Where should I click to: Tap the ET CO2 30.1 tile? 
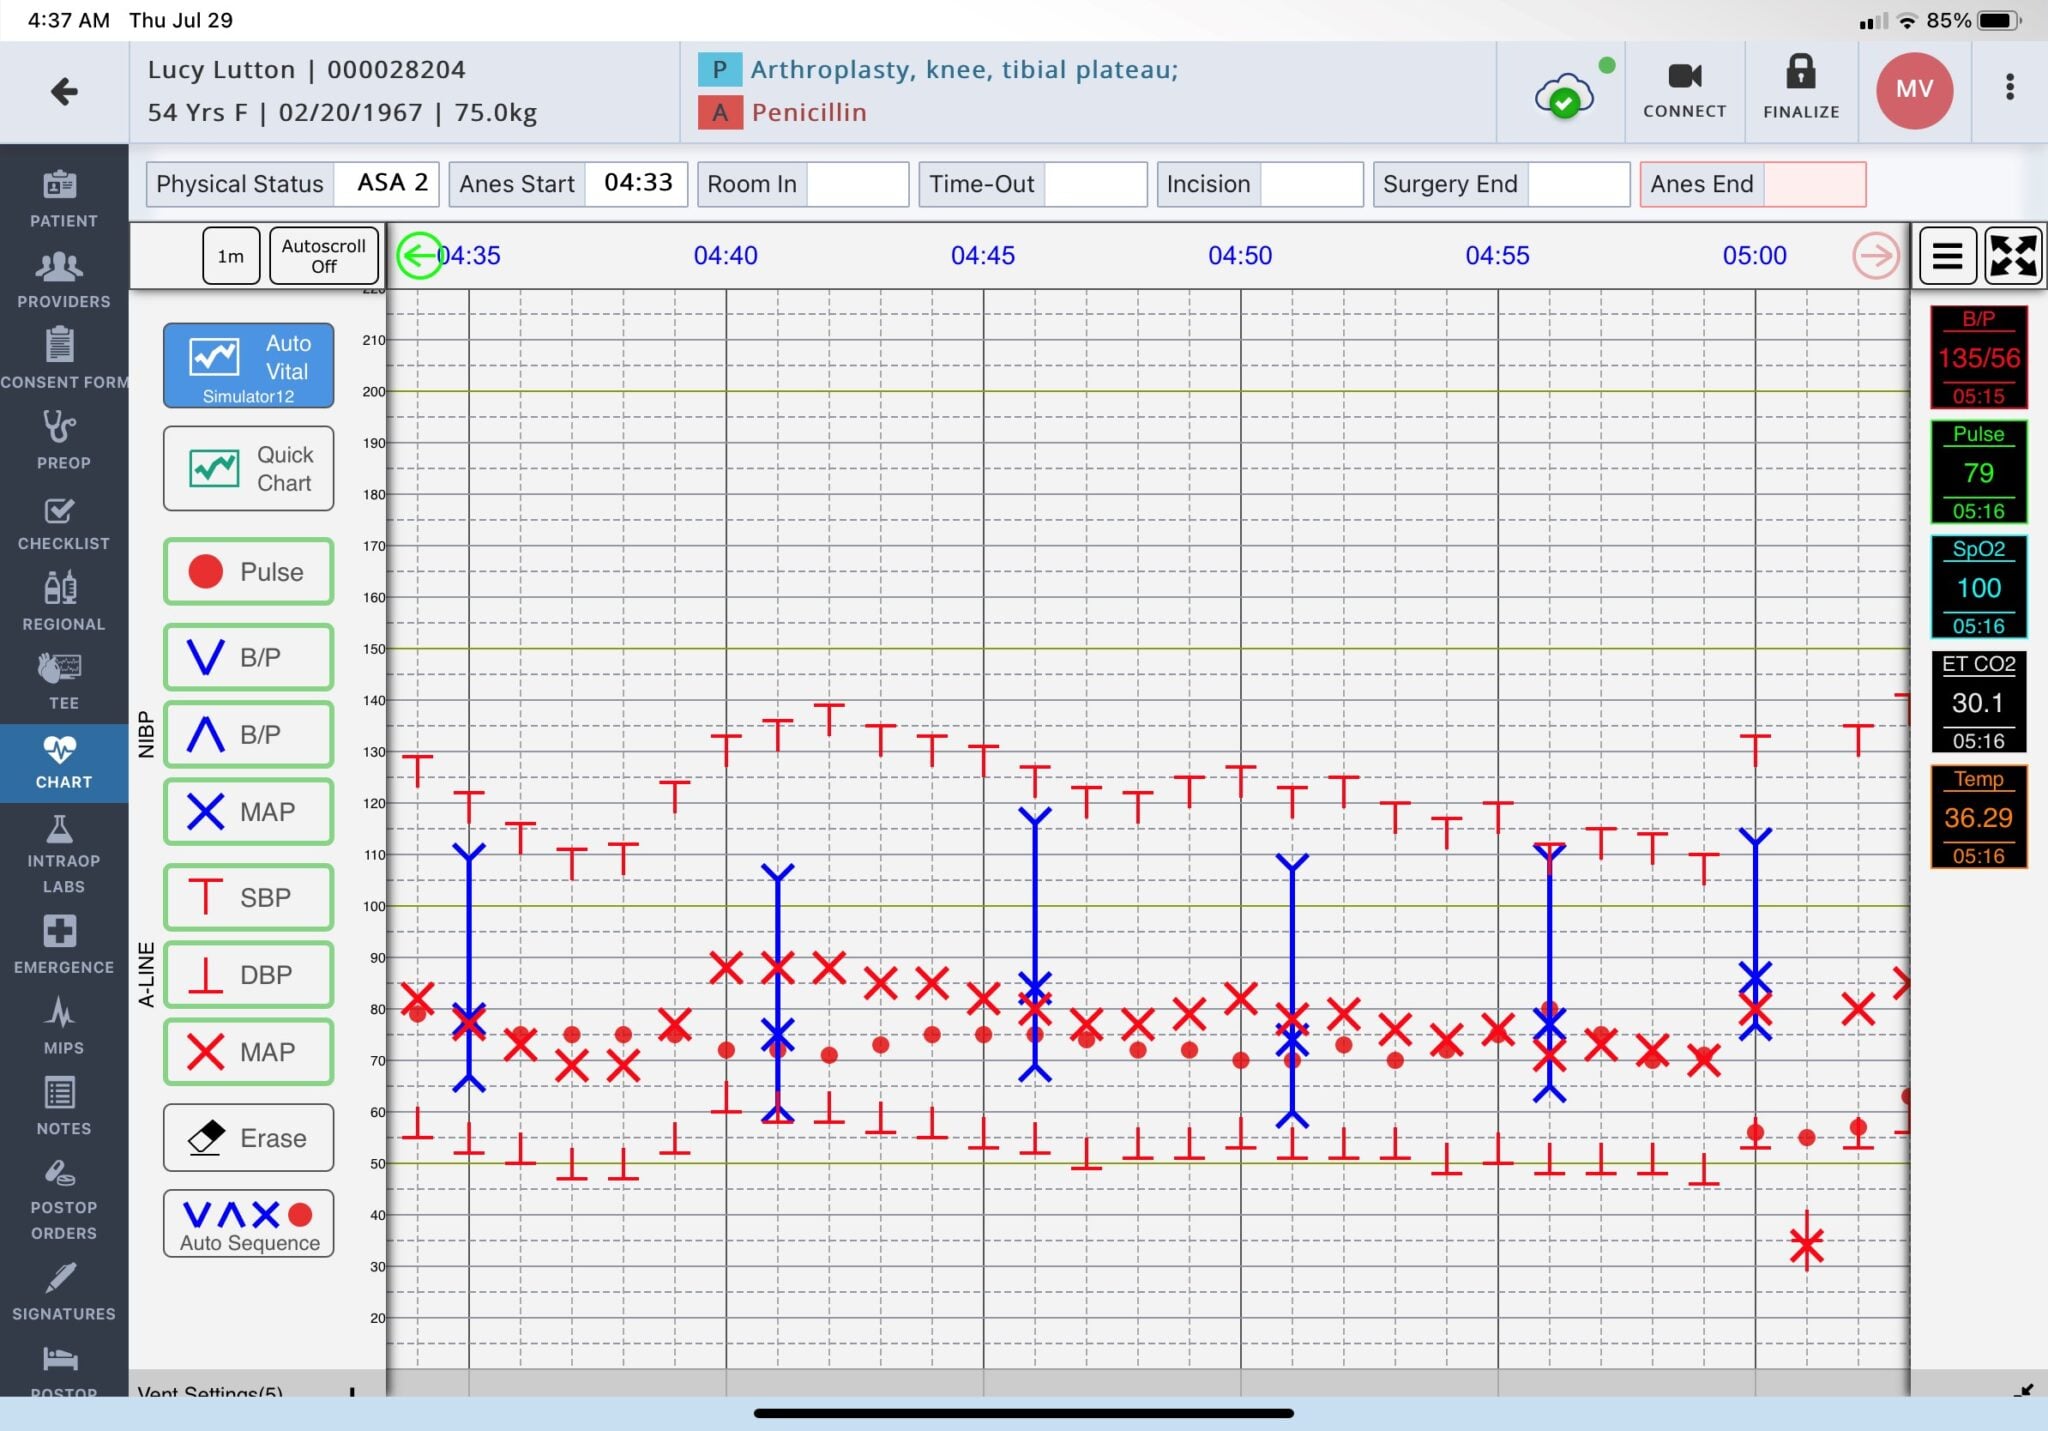pyautogui.click(x=1978, y=702)
